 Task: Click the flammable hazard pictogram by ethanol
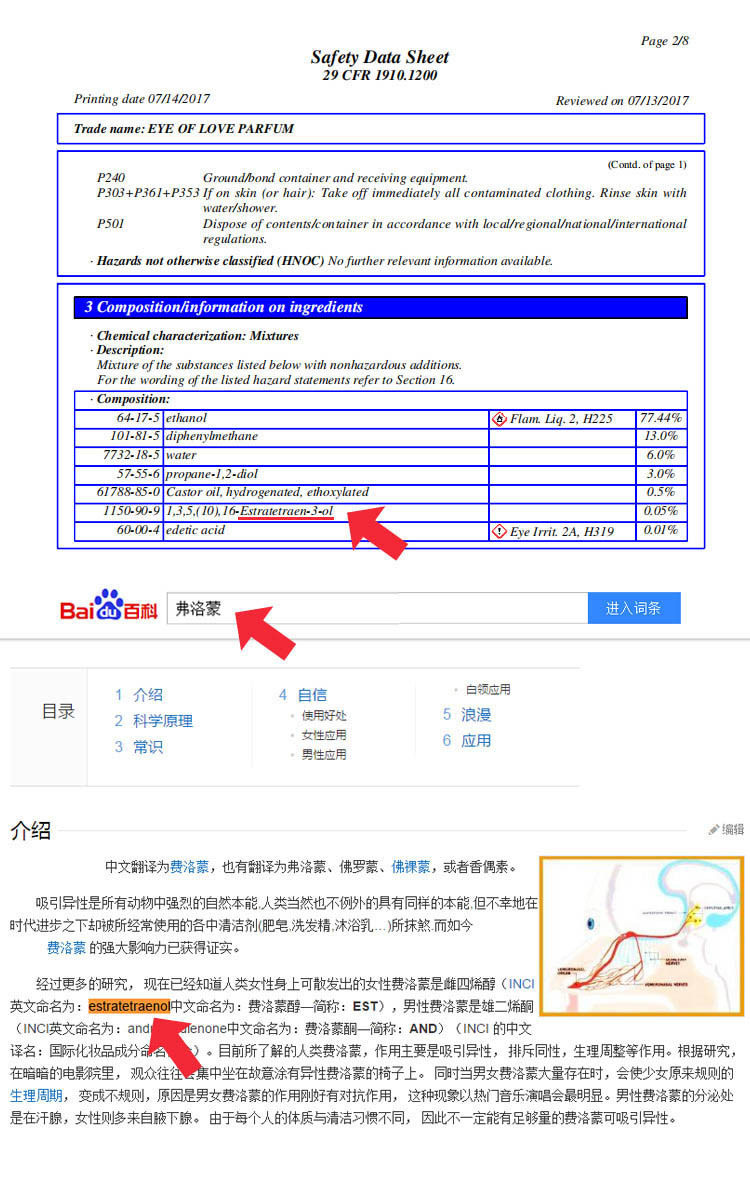pyautogui.click(x=499, y=419)
